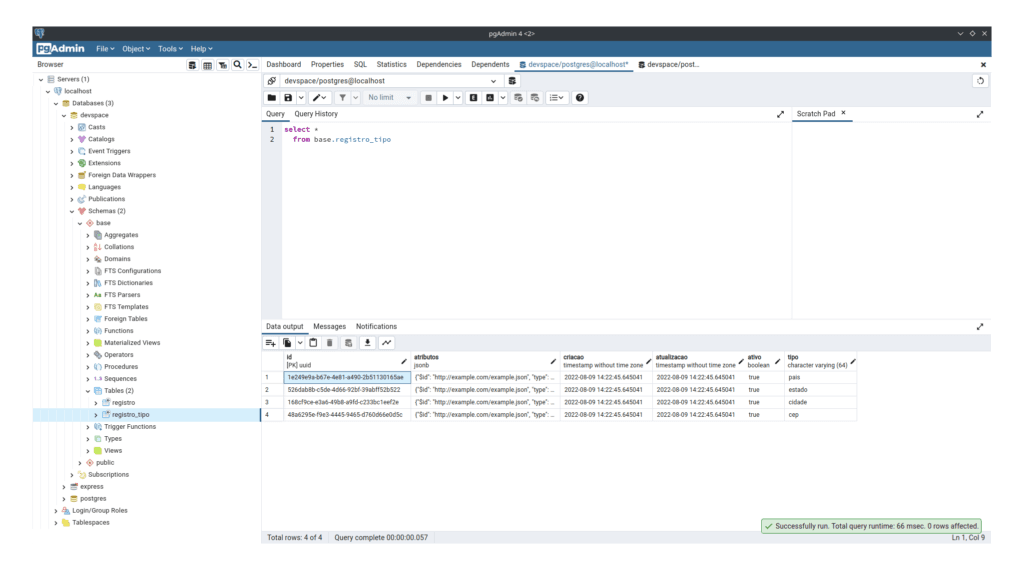Open PSQL tool terminal icon in Browser header
The height and width of the screenshot is (582, 1024).
coord(253,65)
